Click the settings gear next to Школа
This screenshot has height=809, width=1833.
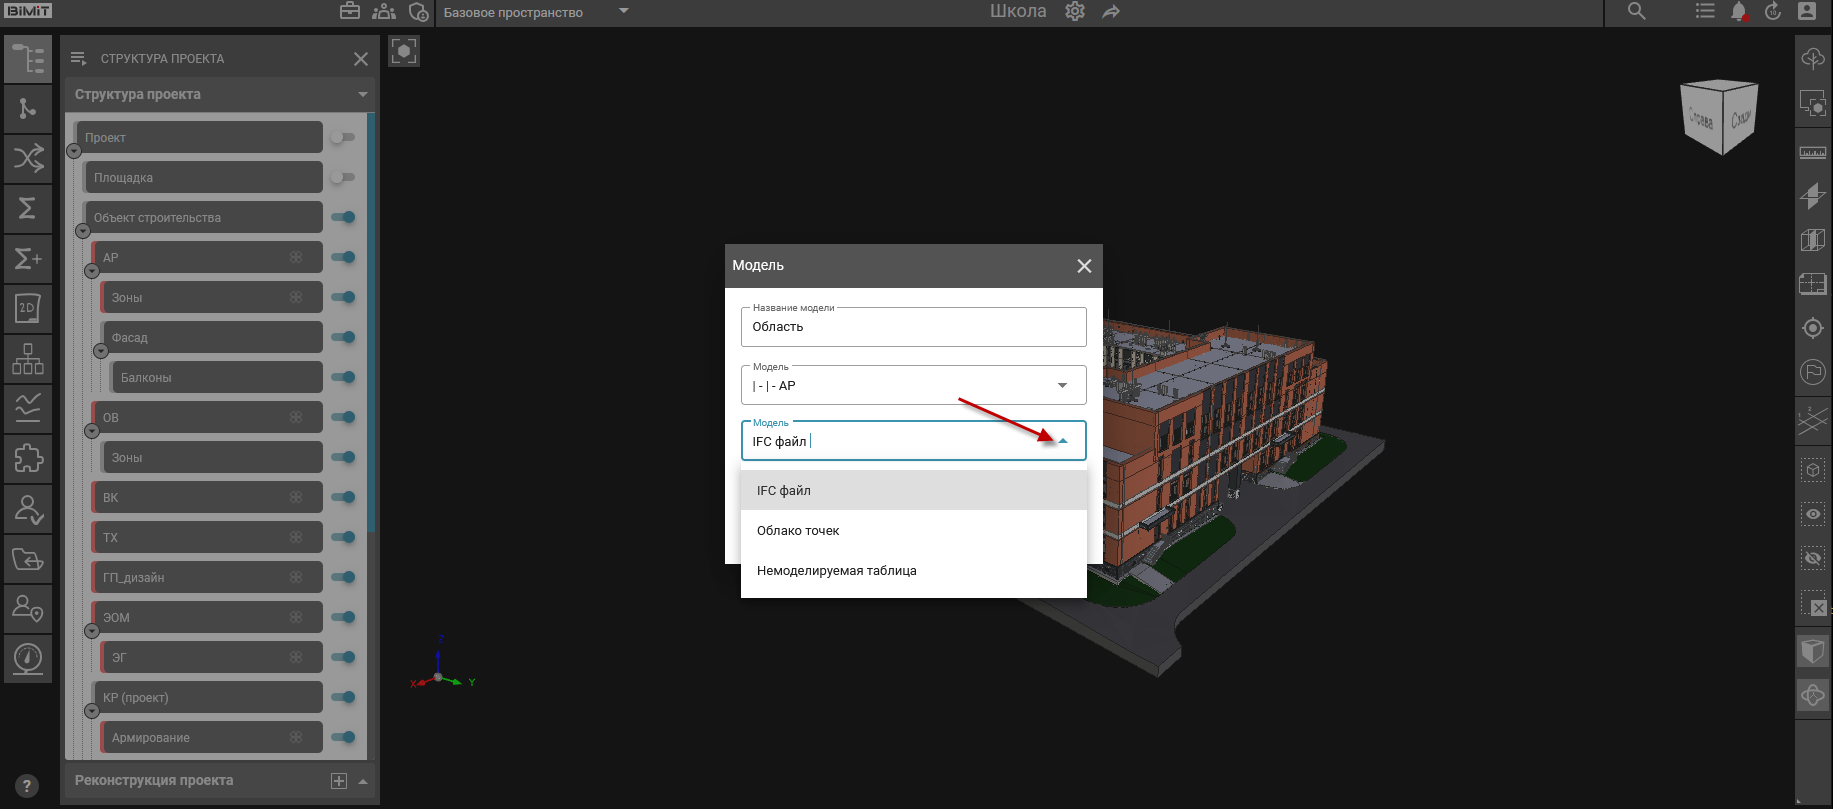pos(1075,12)
